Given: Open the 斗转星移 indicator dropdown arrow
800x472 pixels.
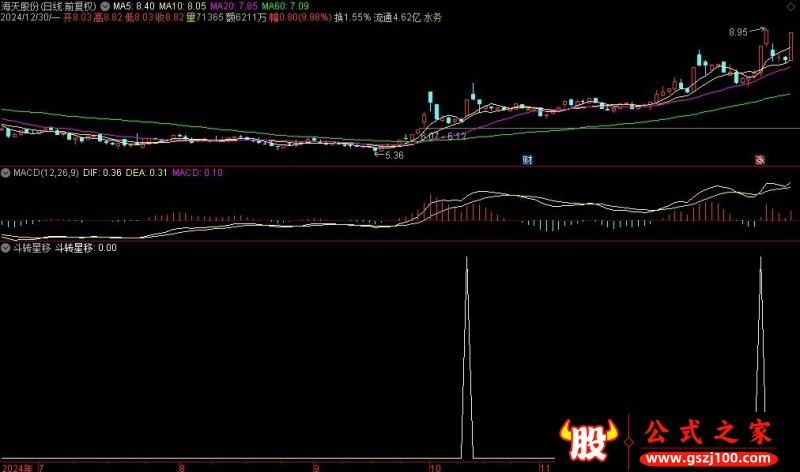Looking at the screenshot, I should [x=5, y=248].
